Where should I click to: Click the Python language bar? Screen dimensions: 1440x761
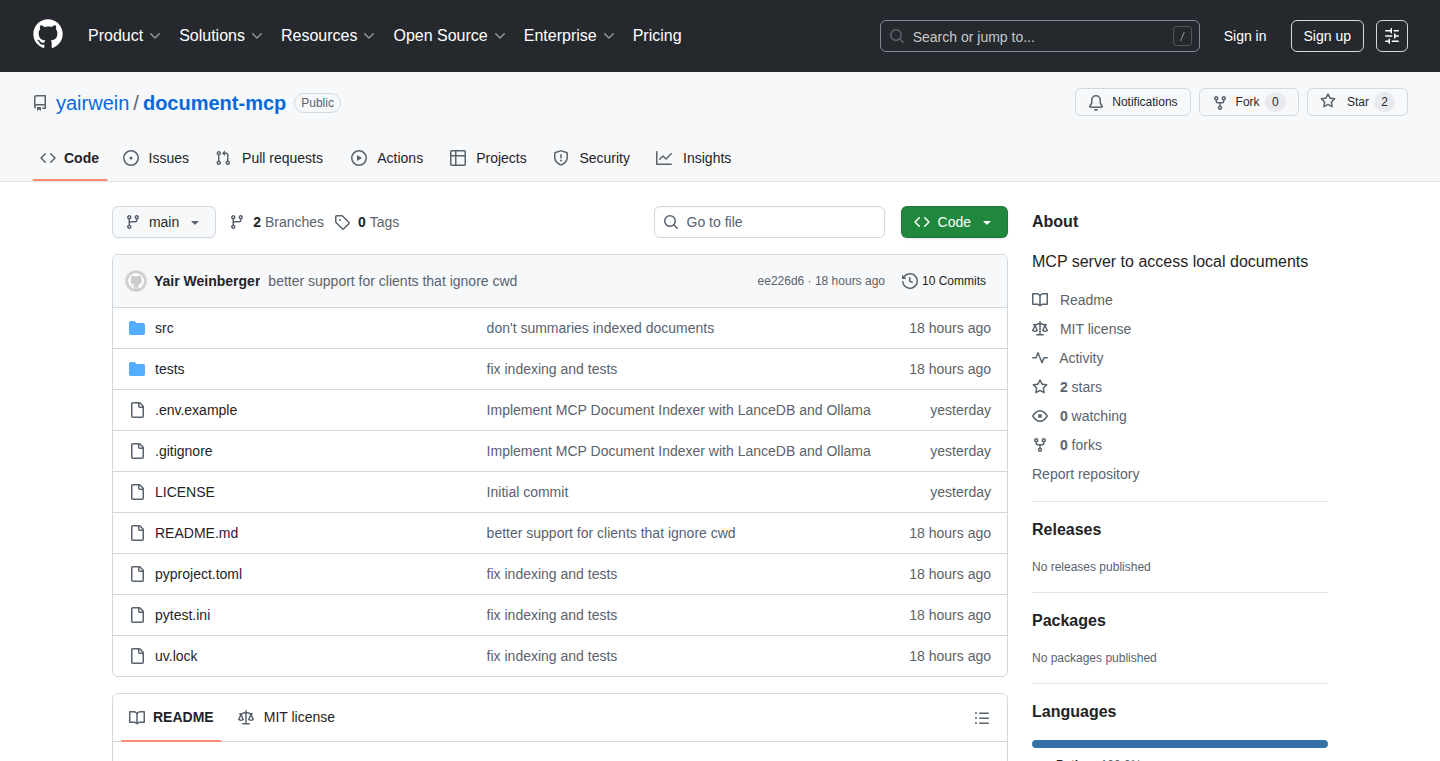1180,744
